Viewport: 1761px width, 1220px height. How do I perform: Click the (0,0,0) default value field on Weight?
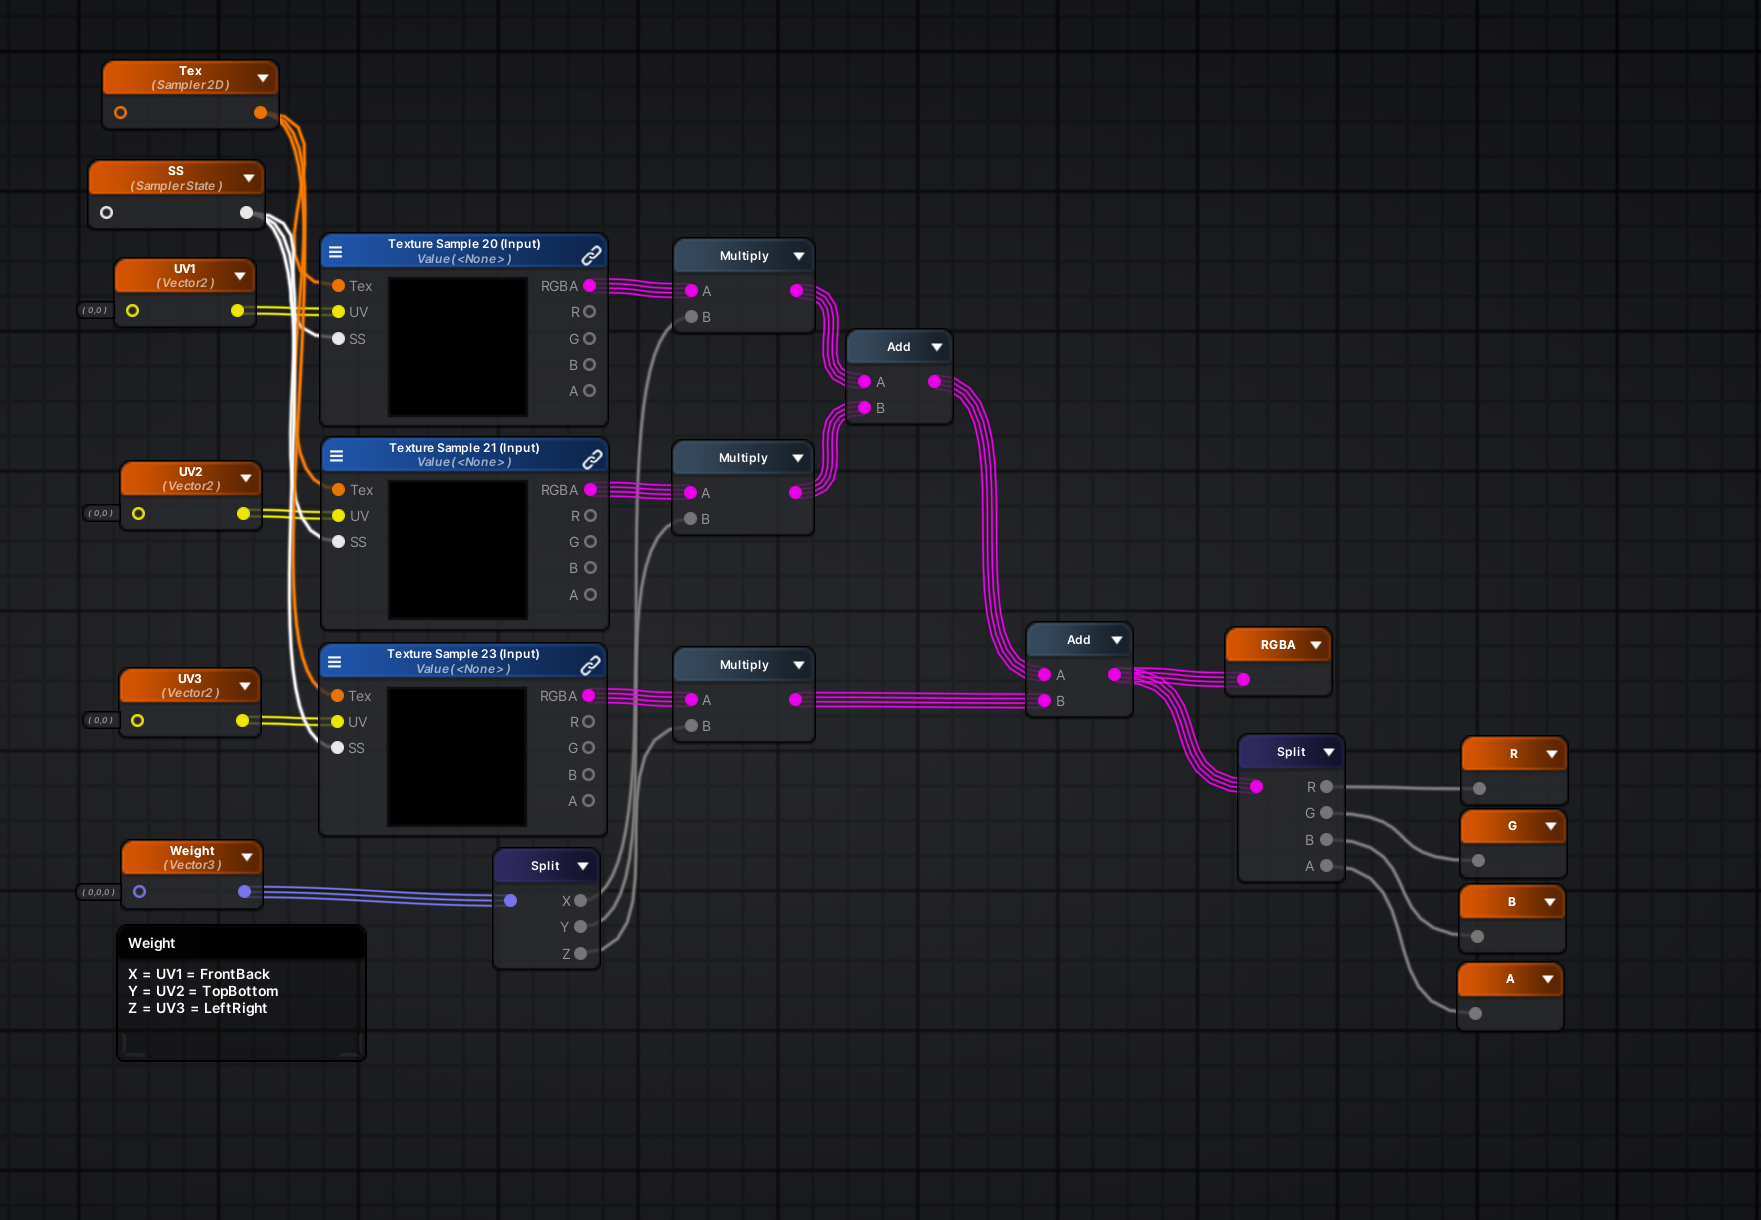[95, 891]
